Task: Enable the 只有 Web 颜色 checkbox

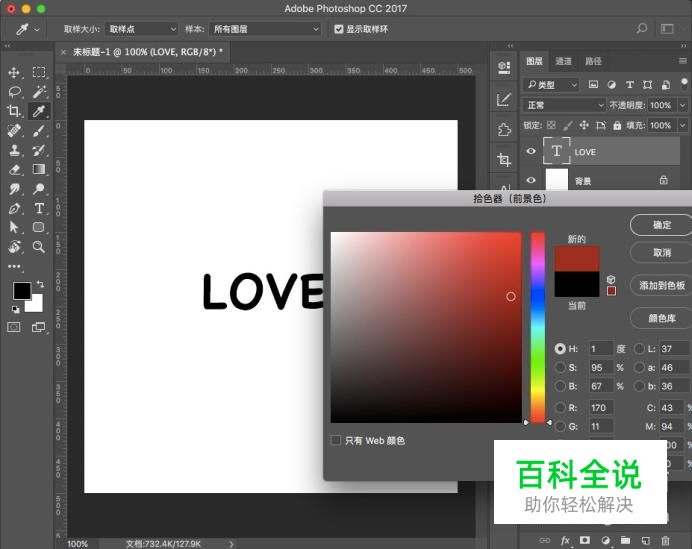Action: click(336, 440)
